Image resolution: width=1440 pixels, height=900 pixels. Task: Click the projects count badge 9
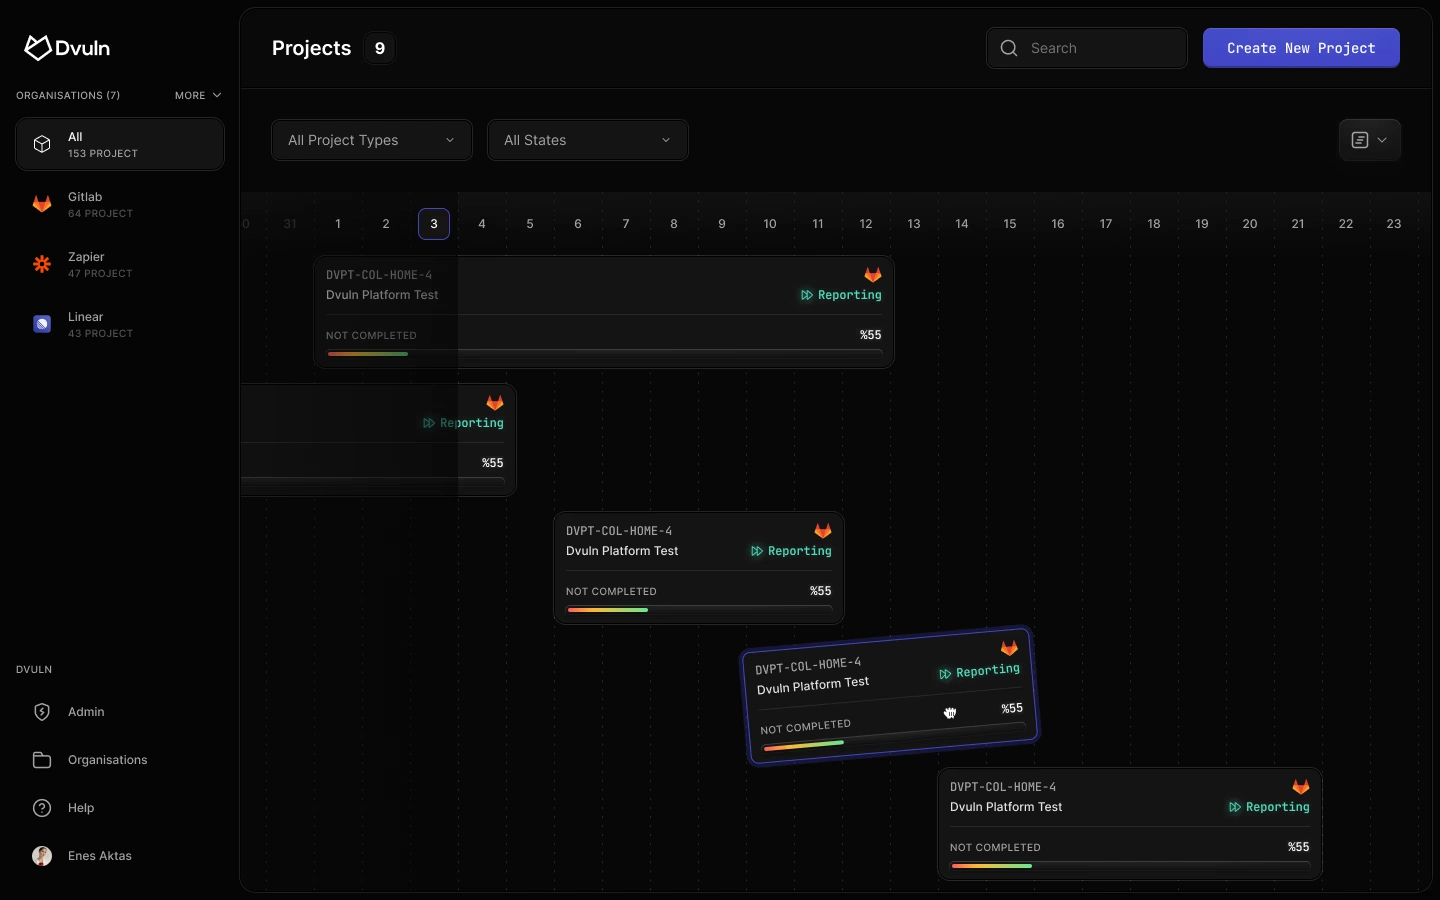point(380,48)
